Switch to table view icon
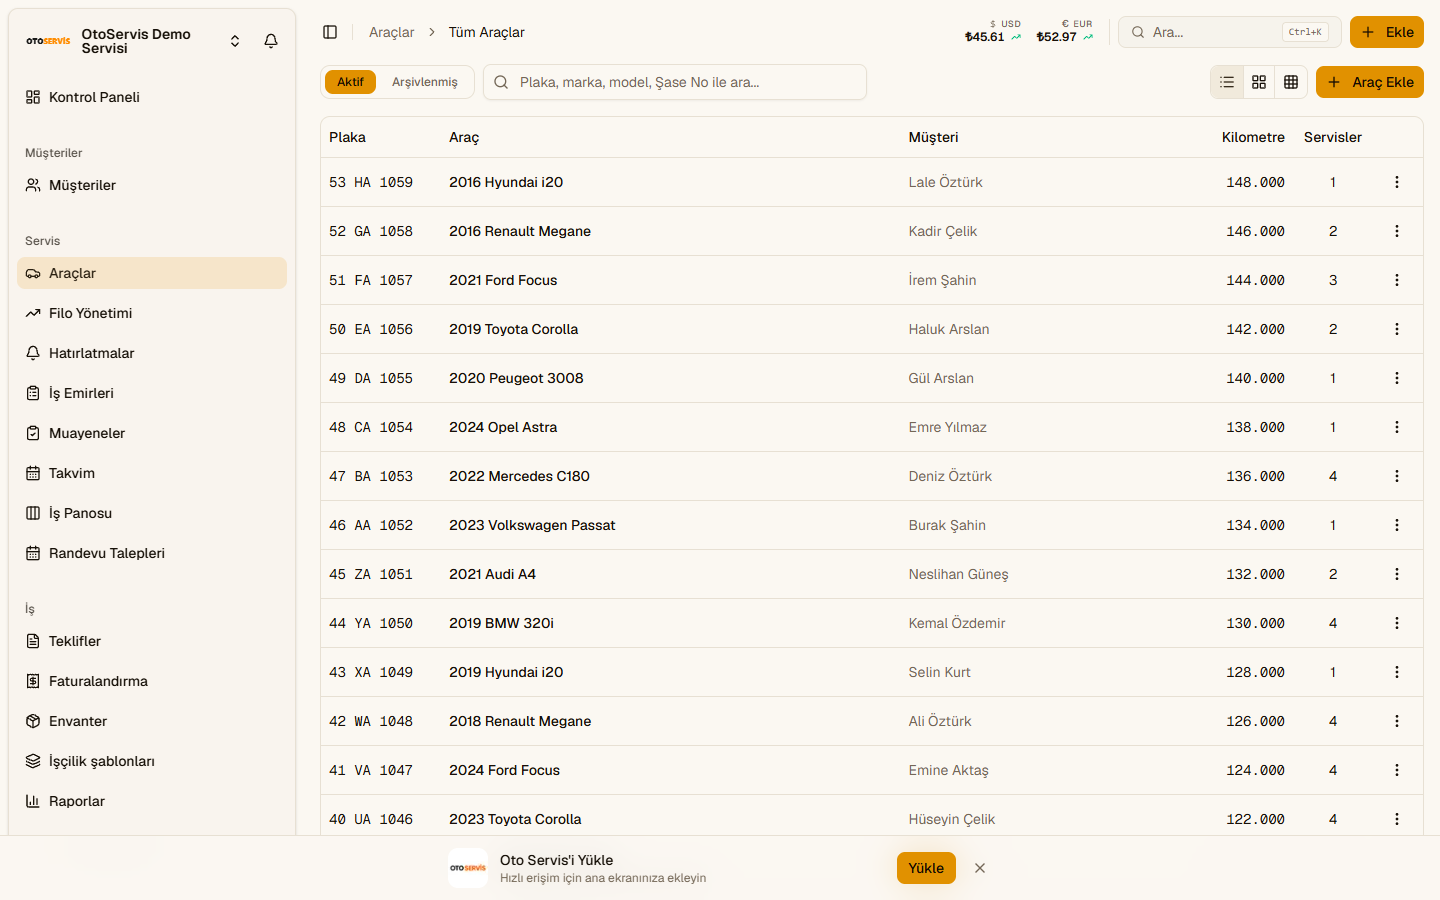1440x900 pixels. pyautogui.click(x=1291, y=82)
